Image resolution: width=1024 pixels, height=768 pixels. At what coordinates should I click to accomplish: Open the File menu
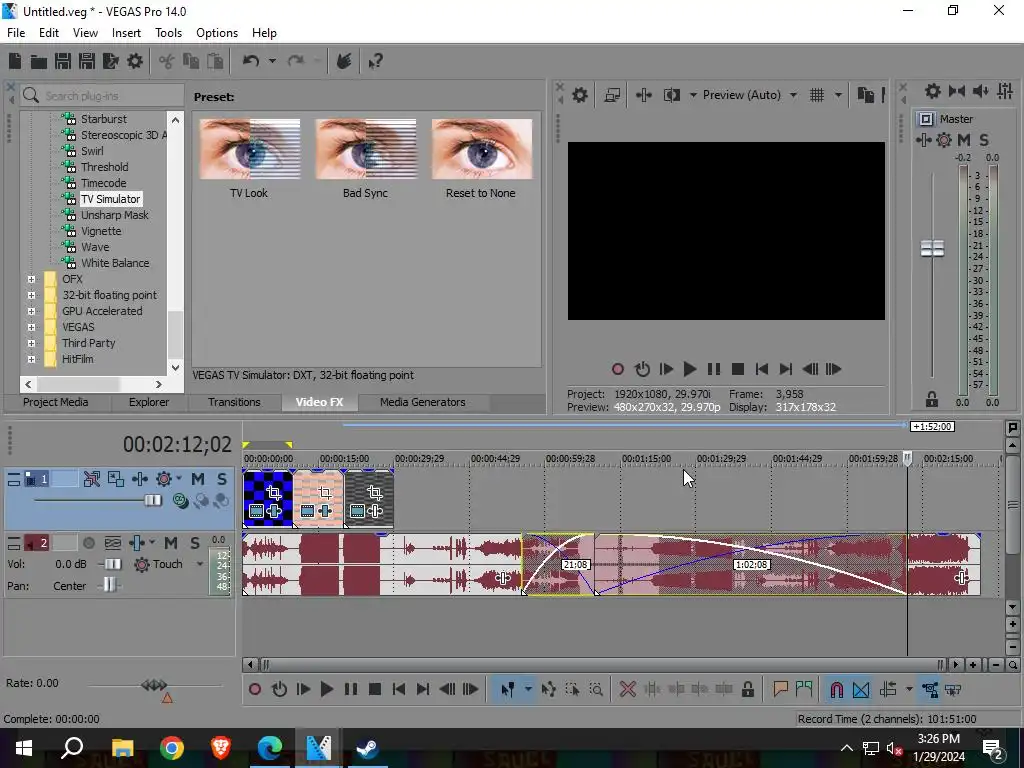16,33
